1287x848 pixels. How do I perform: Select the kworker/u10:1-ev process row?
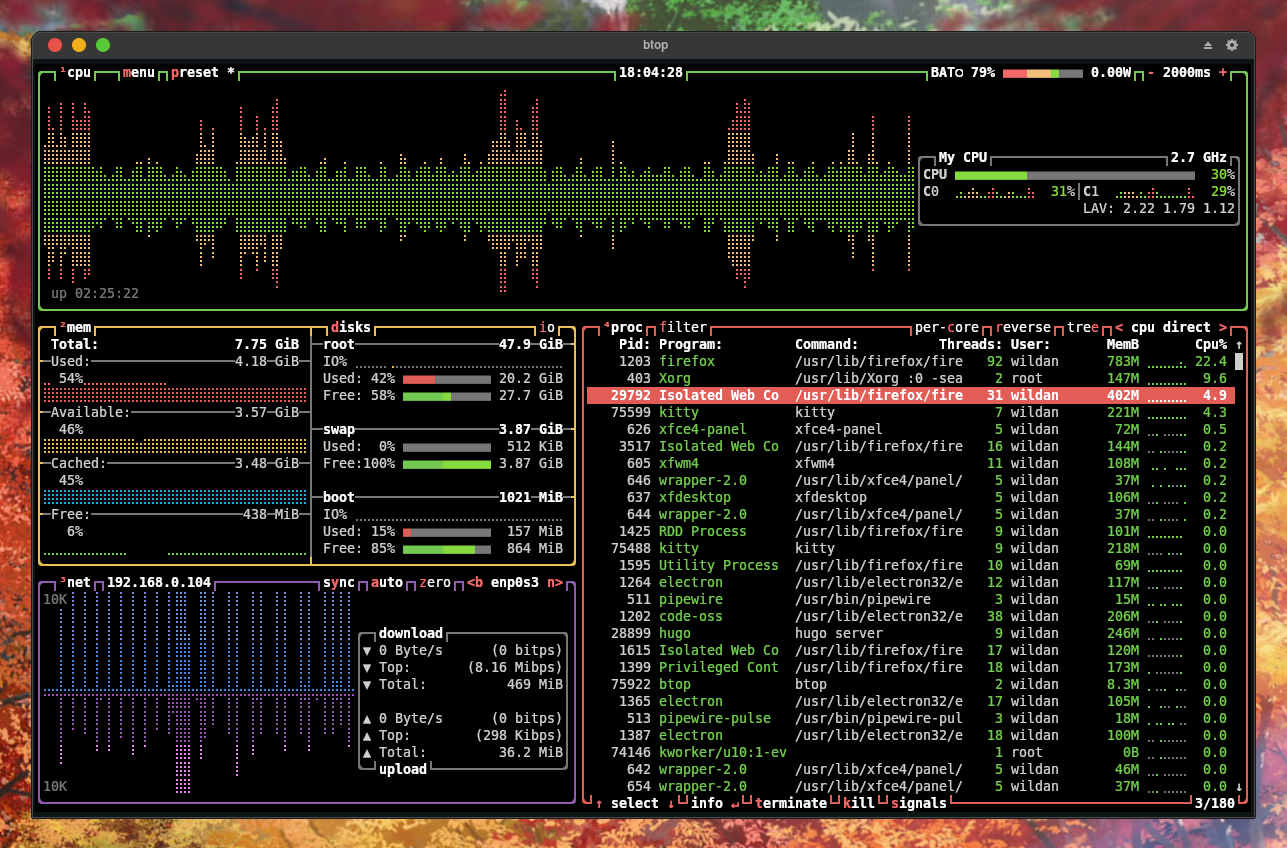pyautogui.click(x=911, y=752)
